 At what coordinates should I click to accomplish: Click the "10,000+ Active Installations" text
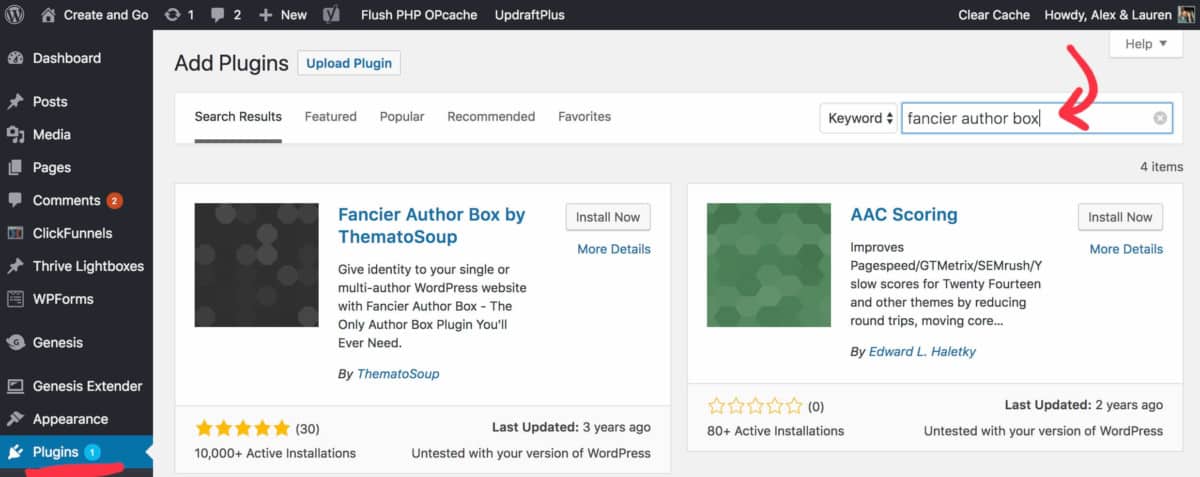(275, 453)
